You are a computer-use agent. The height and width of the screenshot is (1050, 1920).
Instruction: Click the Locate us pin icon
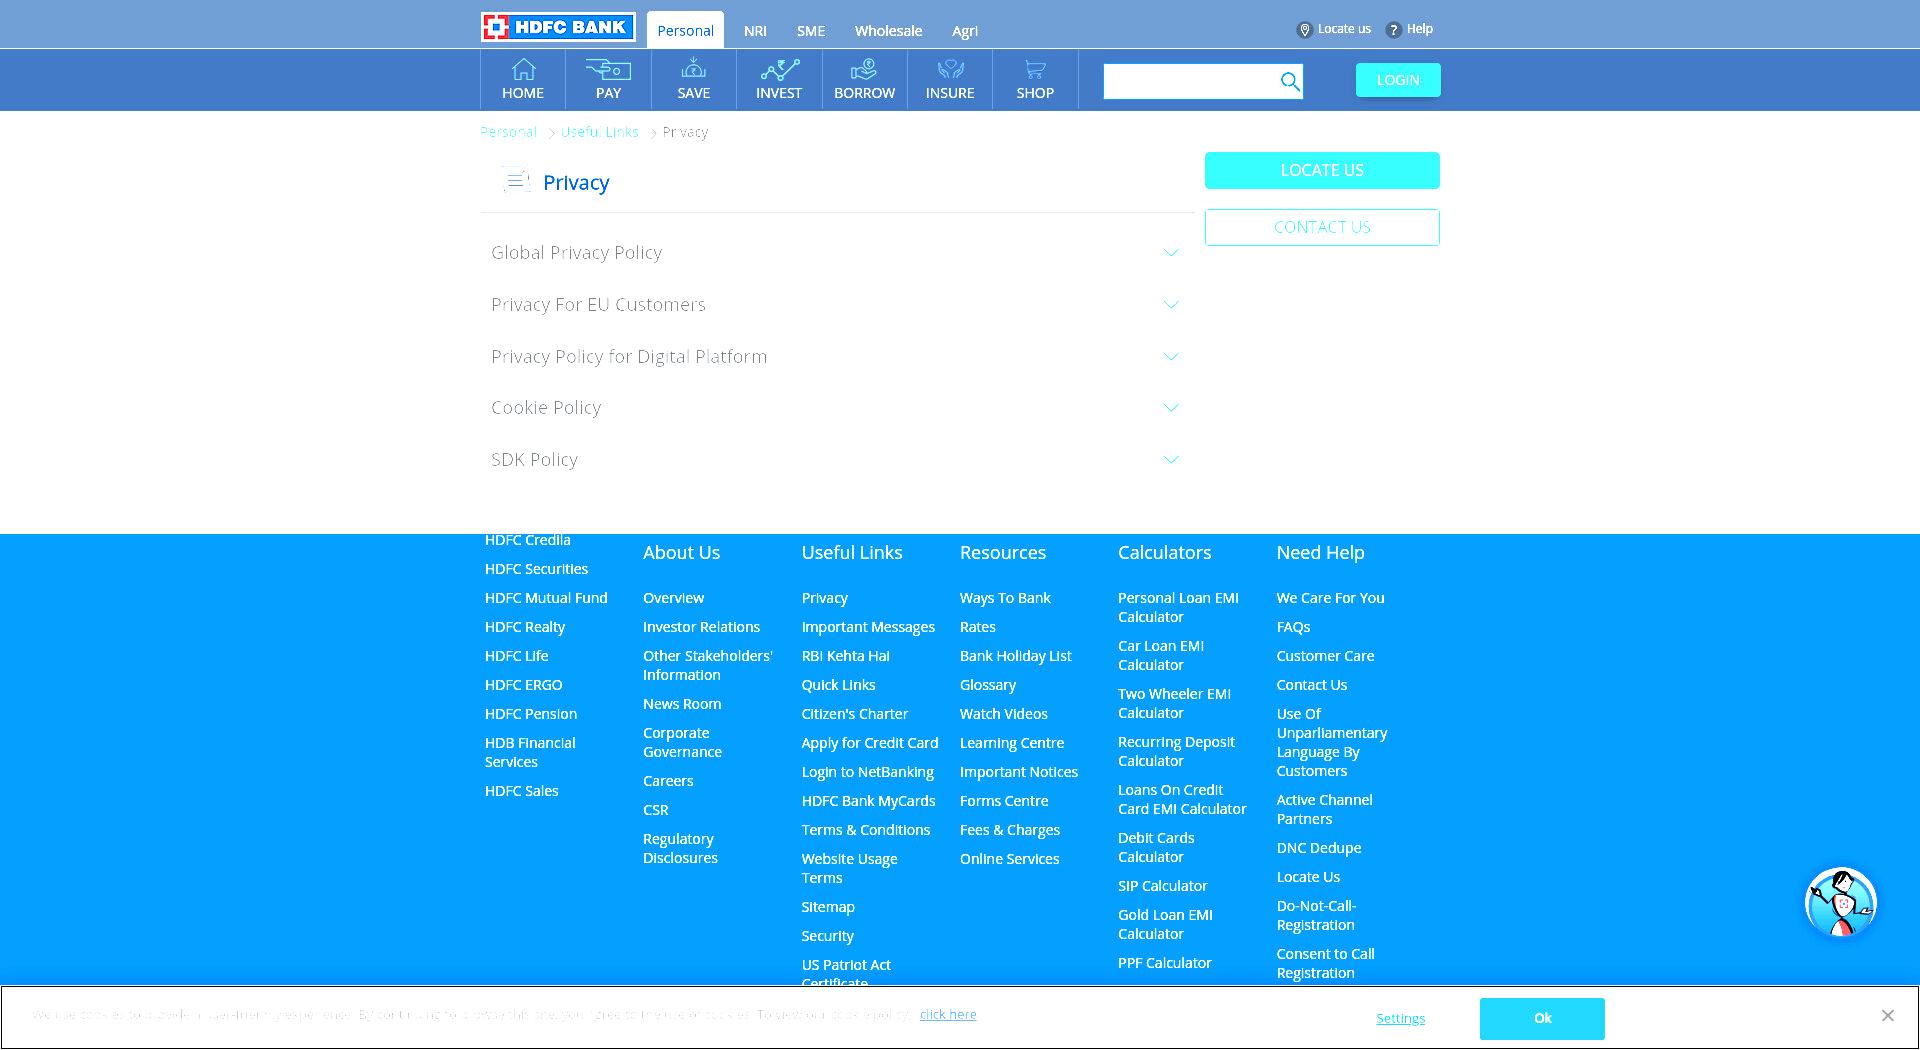(1304, 30)
